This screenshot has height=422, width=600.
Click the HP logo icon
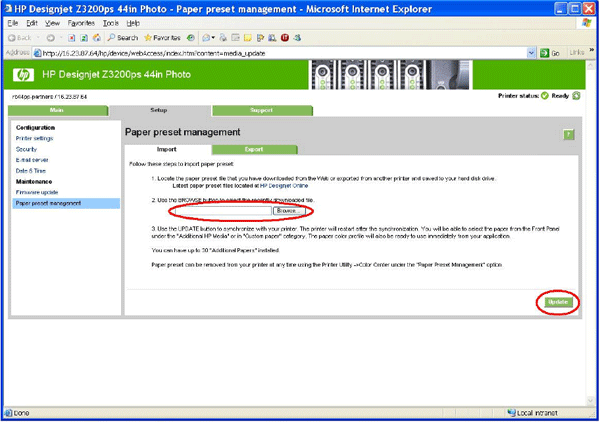pyautogui.click(x=23, y=75)
